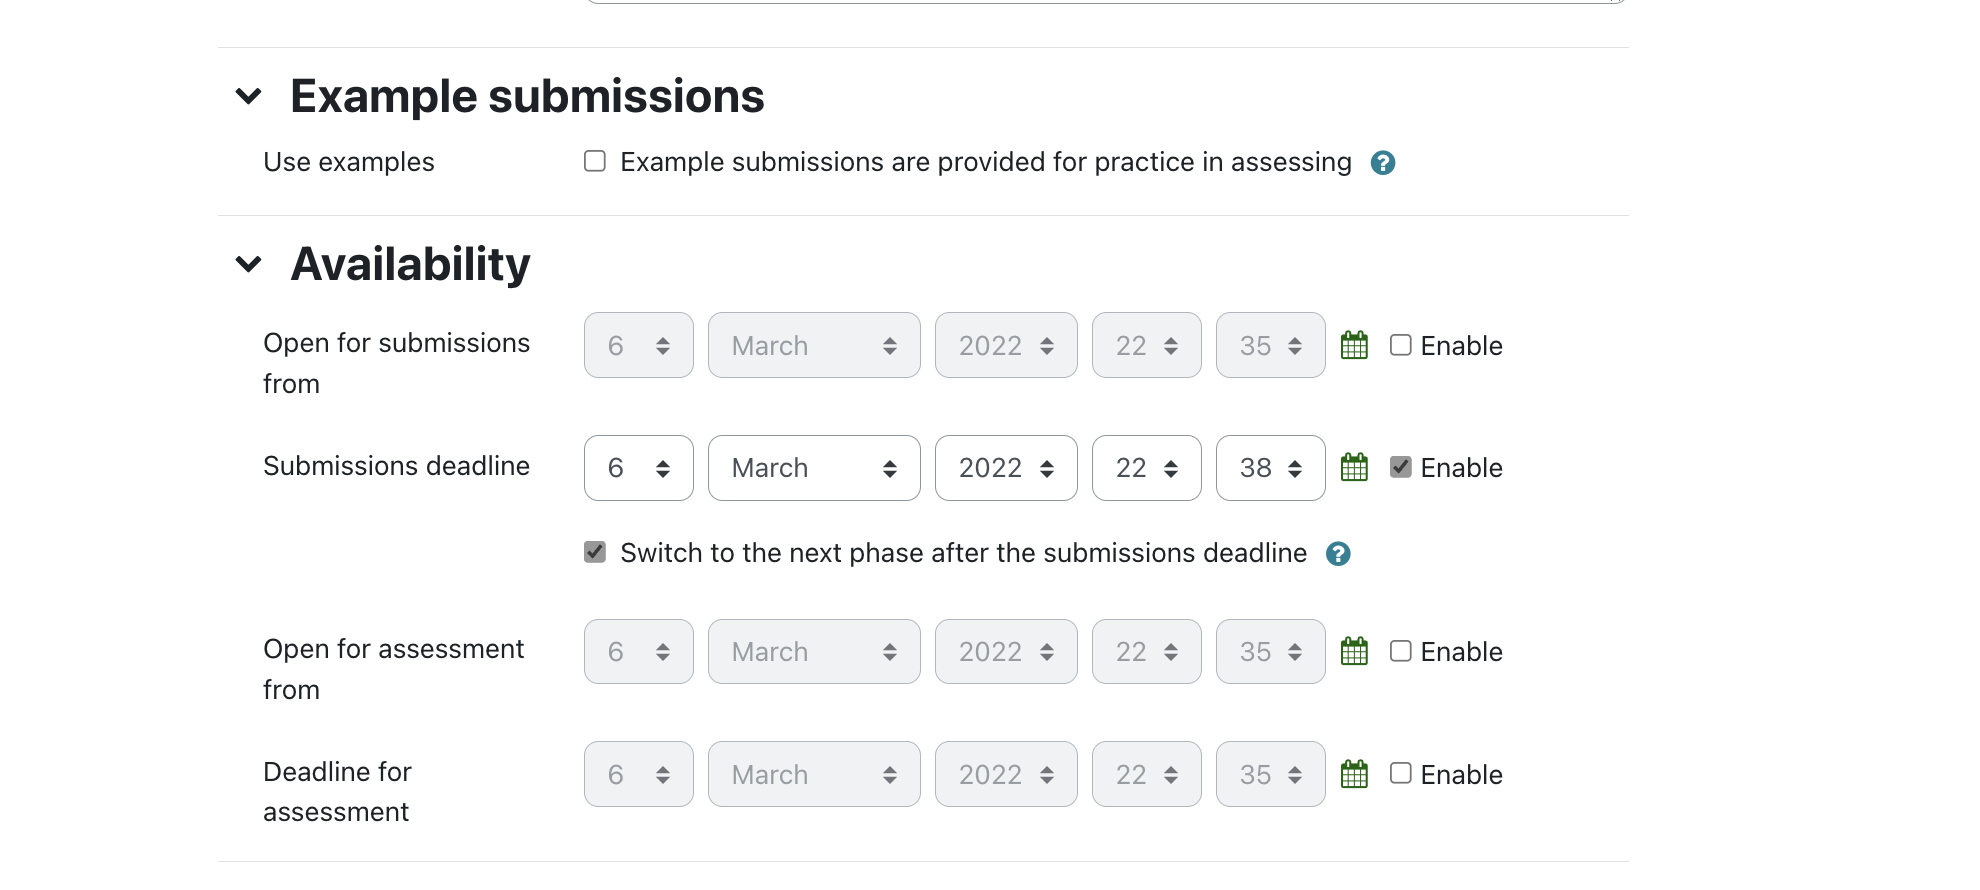Enable the Deadline for assessment date
The height and width of the screenshot is (890, 1980).
pyautogui.click(x=1401, y=773)
